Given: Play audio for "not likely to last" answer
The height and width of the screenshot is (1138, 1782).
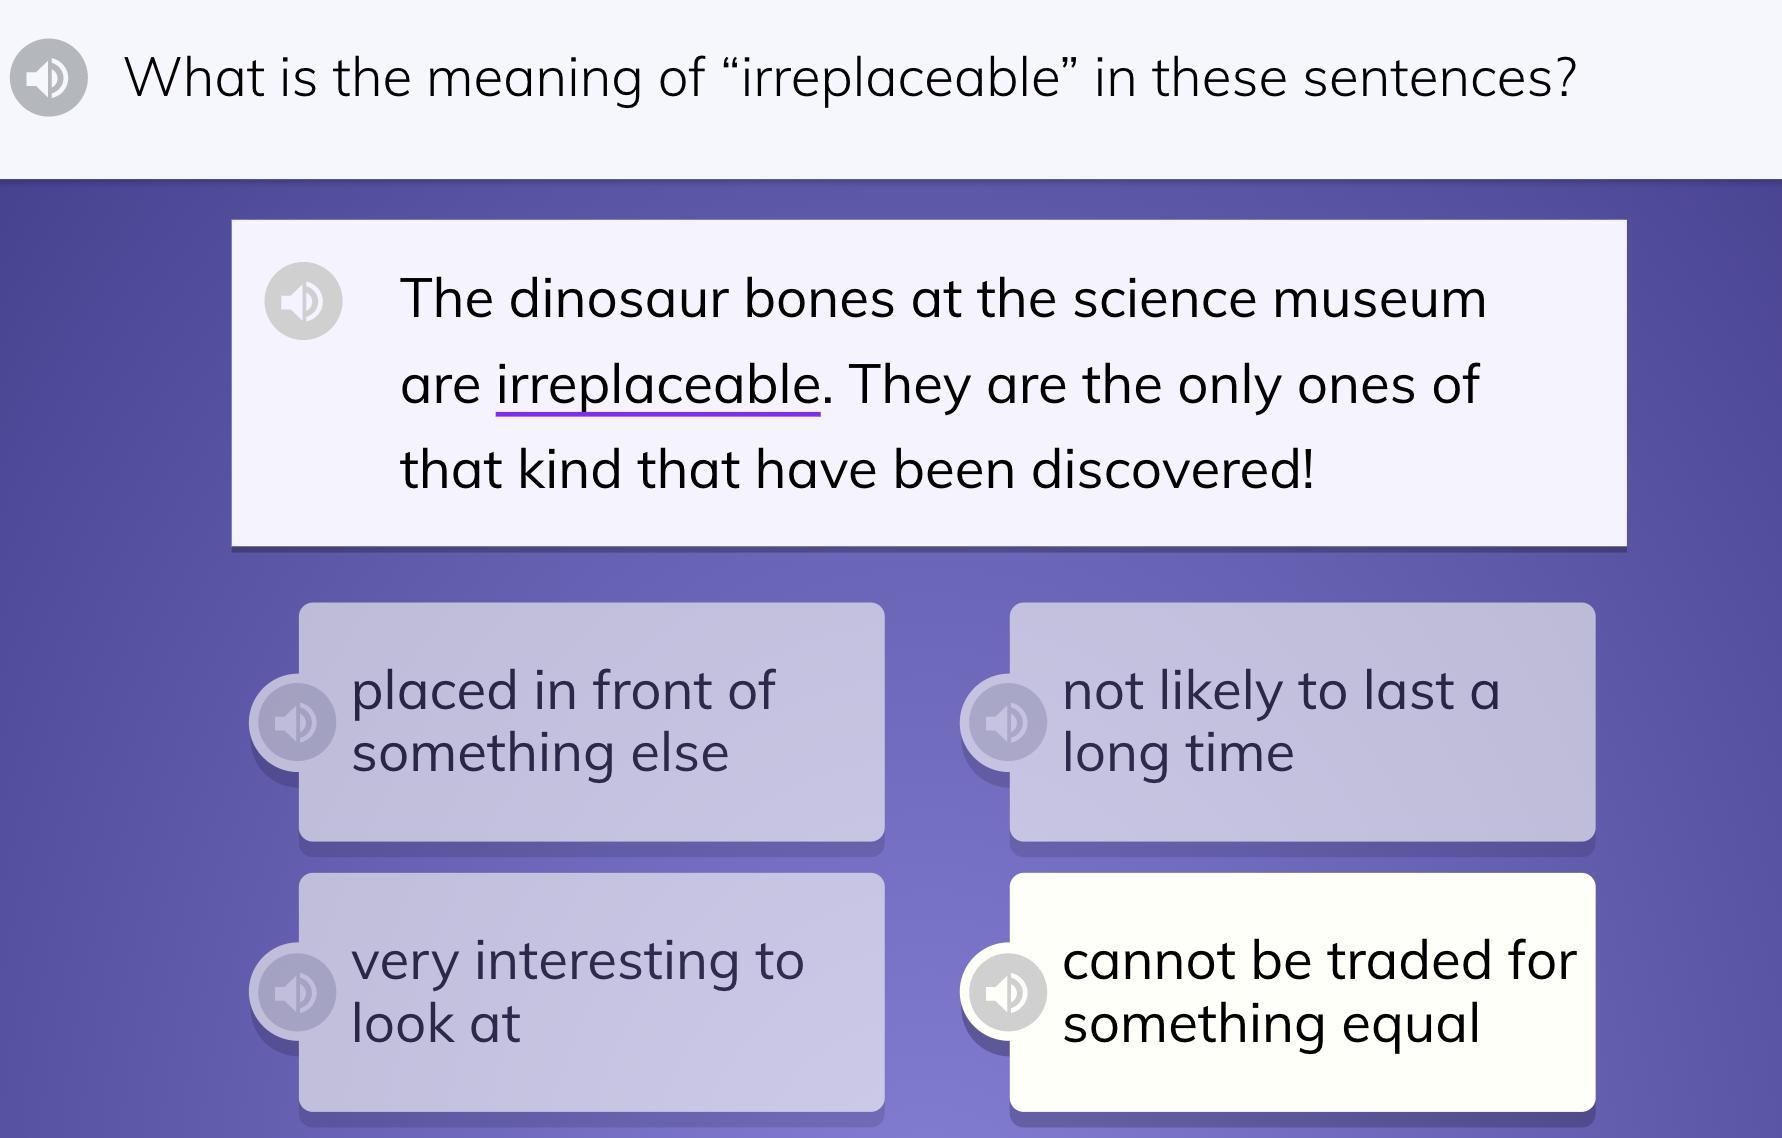Looking at the screenshot, I should (x=1006, y=721).
